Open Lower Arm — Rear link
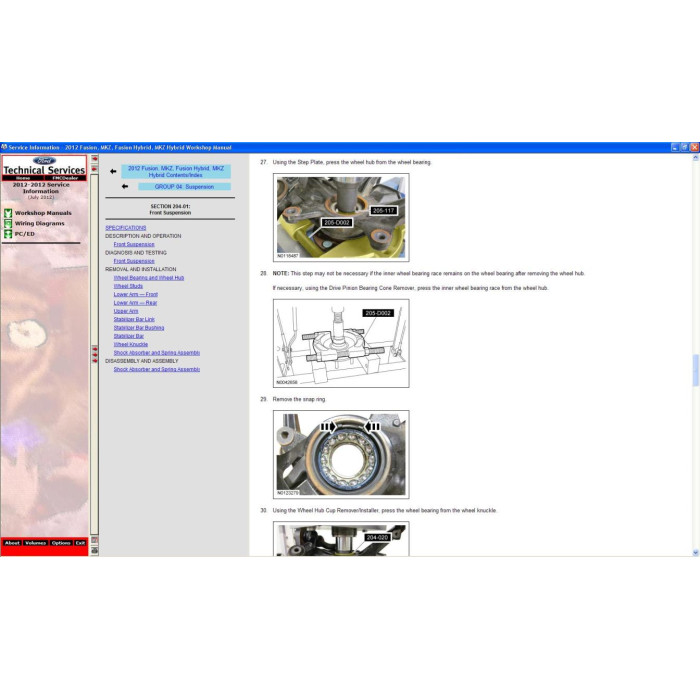The height and width of the screenshot is (700, 700). coord(135,303)
